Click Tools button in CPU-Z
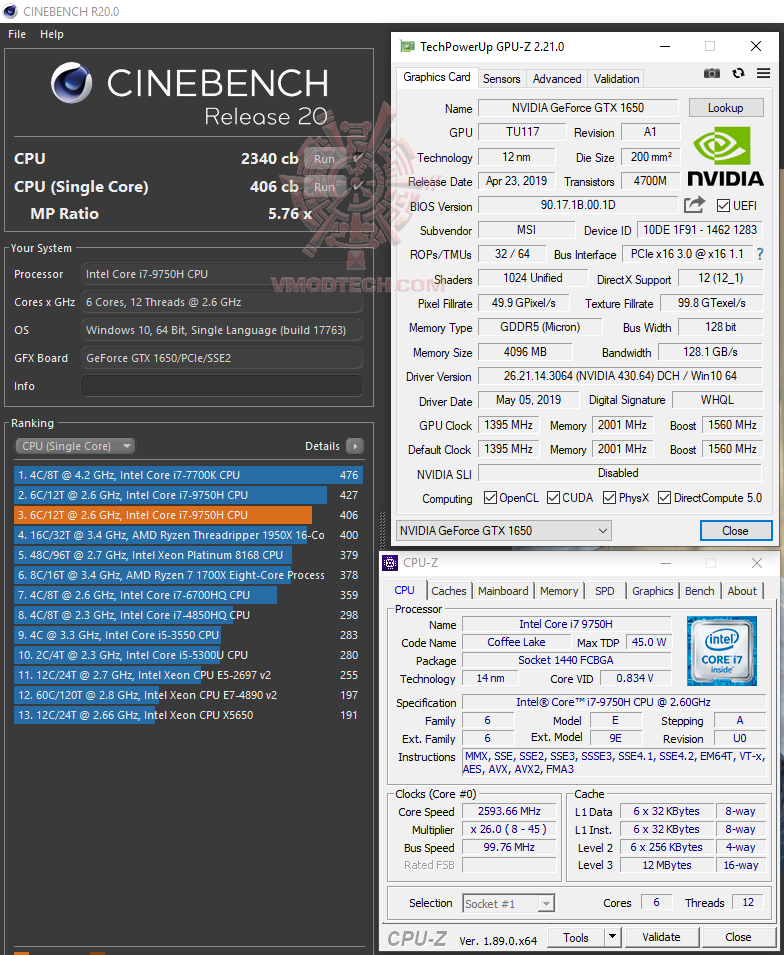The height and width of the screenshot is (955, 784). tap(576, 937)
